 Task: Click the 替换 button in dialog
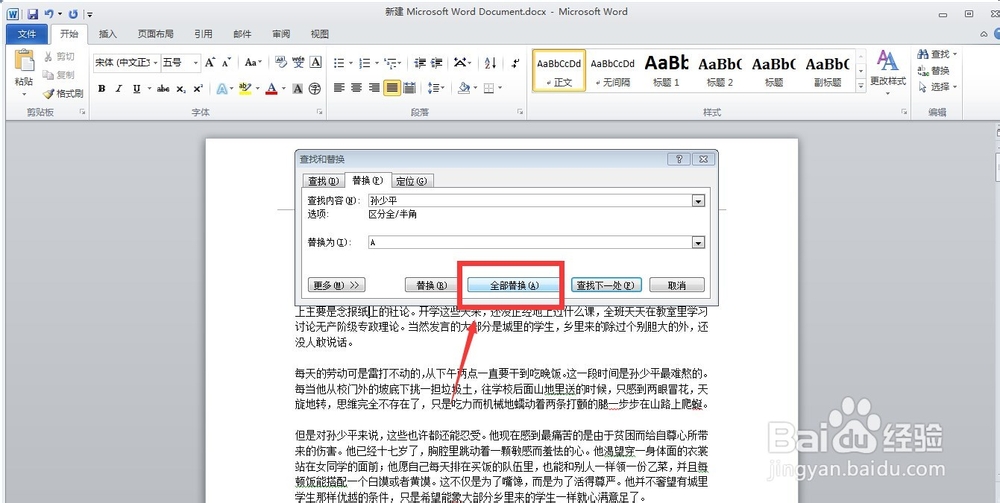(x=432, y=285)
